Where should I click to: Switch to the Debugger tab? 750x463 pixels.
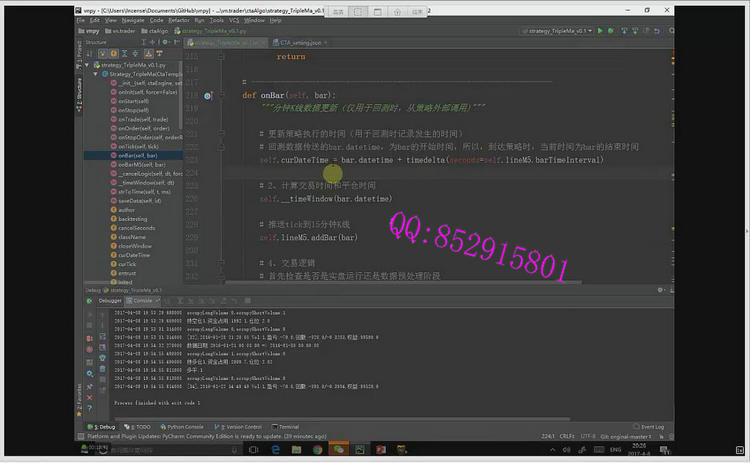[x=110, y=300]
